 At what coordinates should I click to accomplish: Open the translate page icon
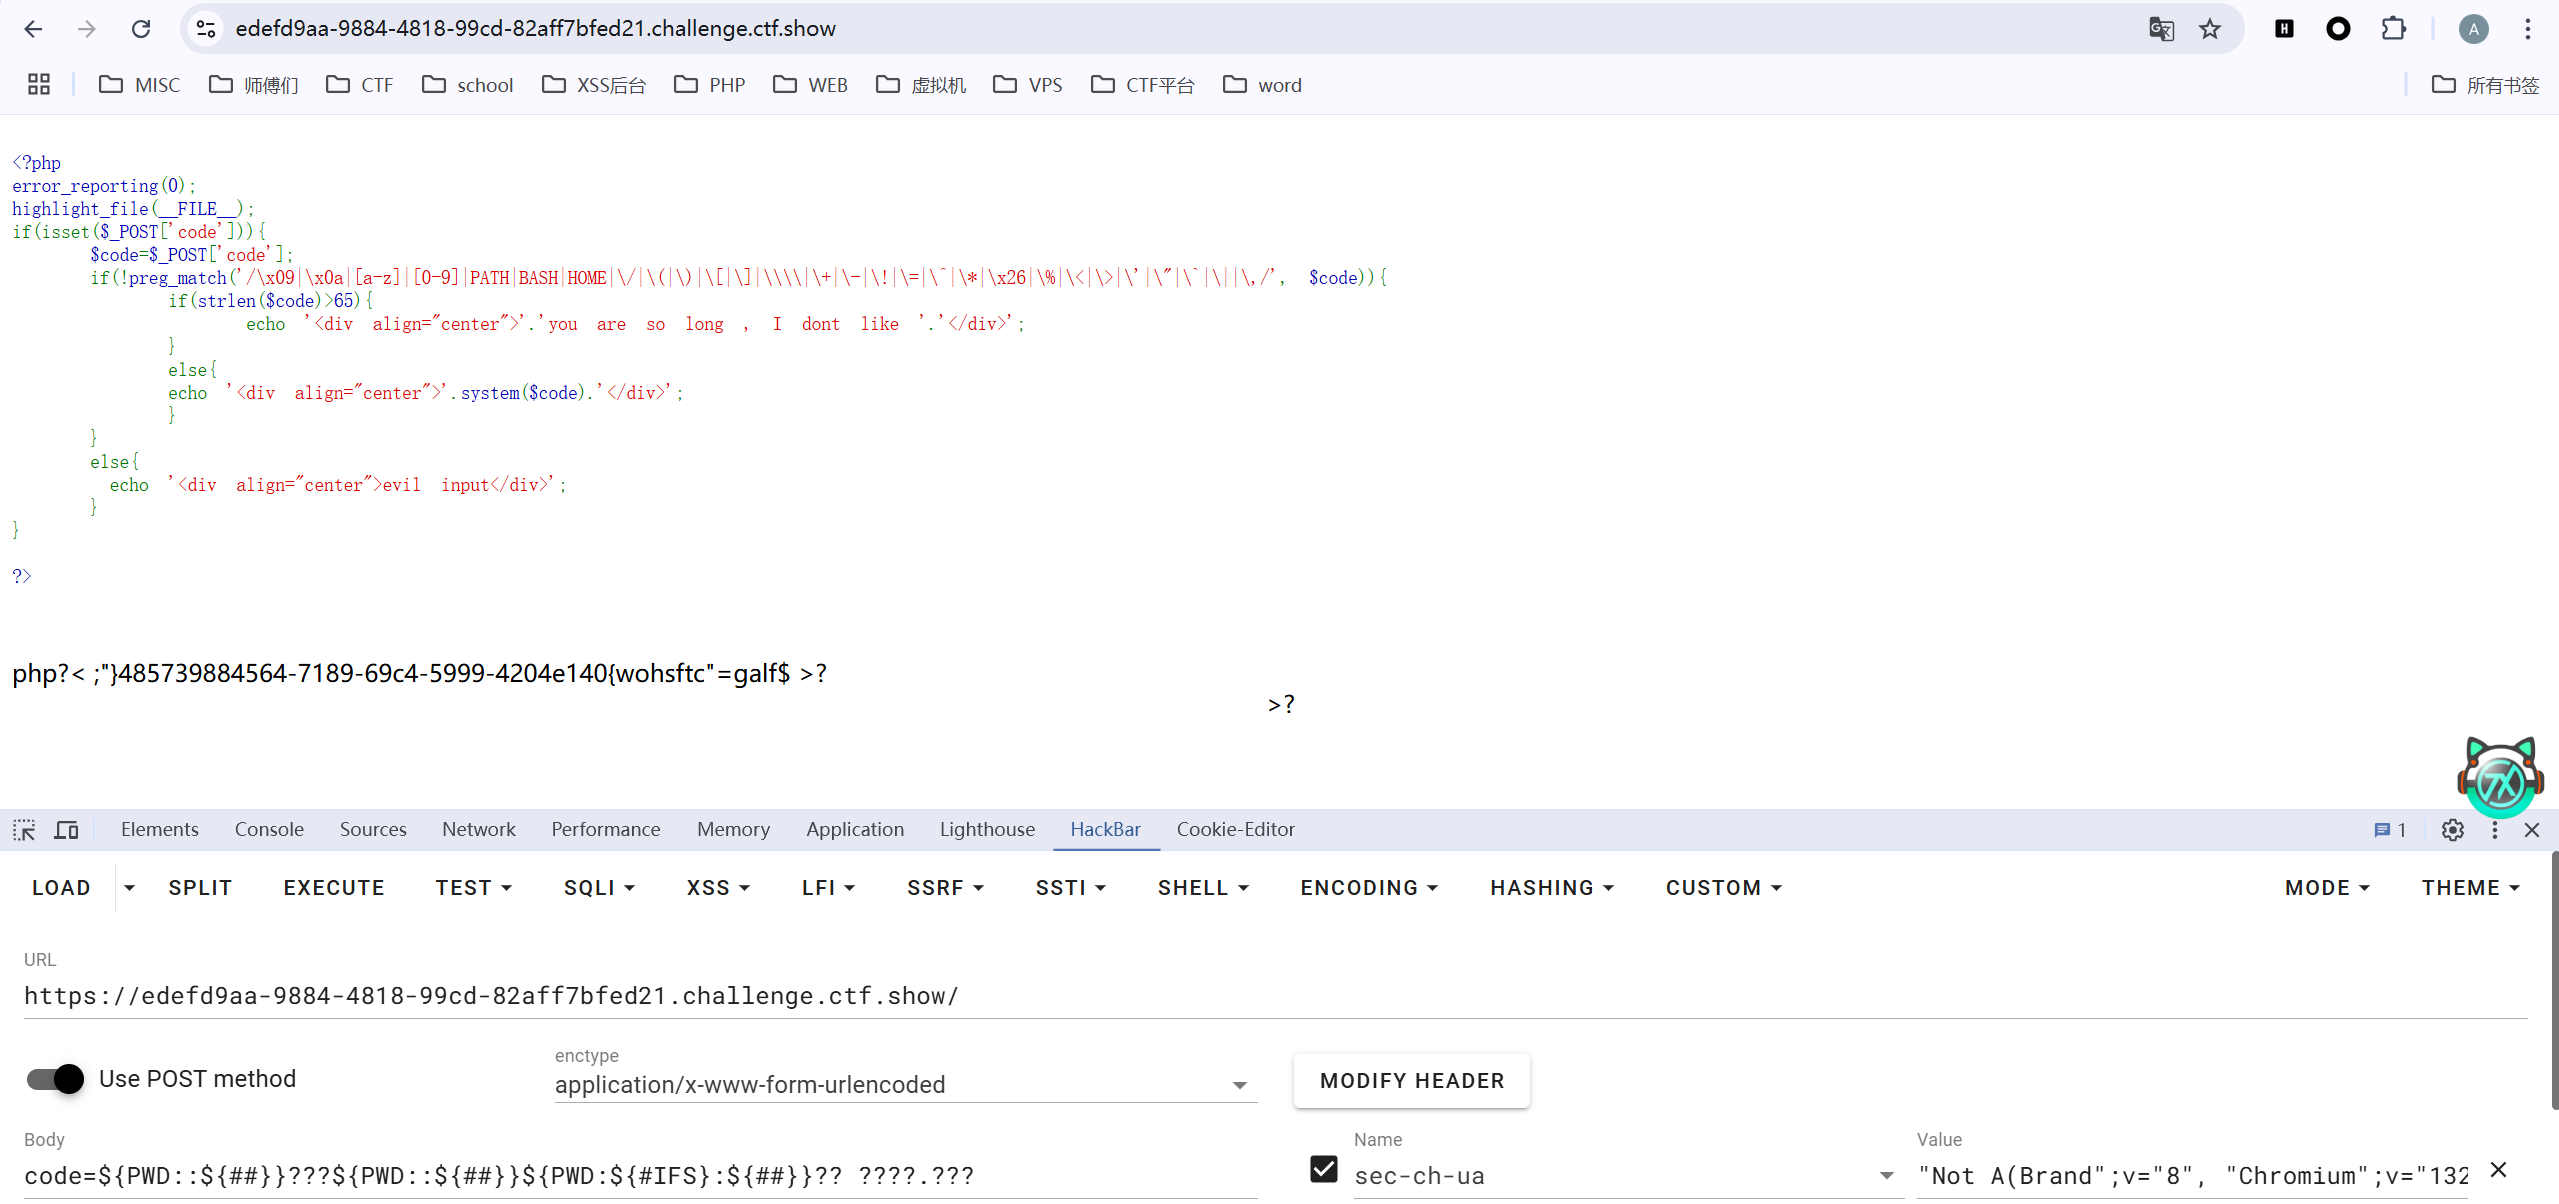pos(2161,29)
